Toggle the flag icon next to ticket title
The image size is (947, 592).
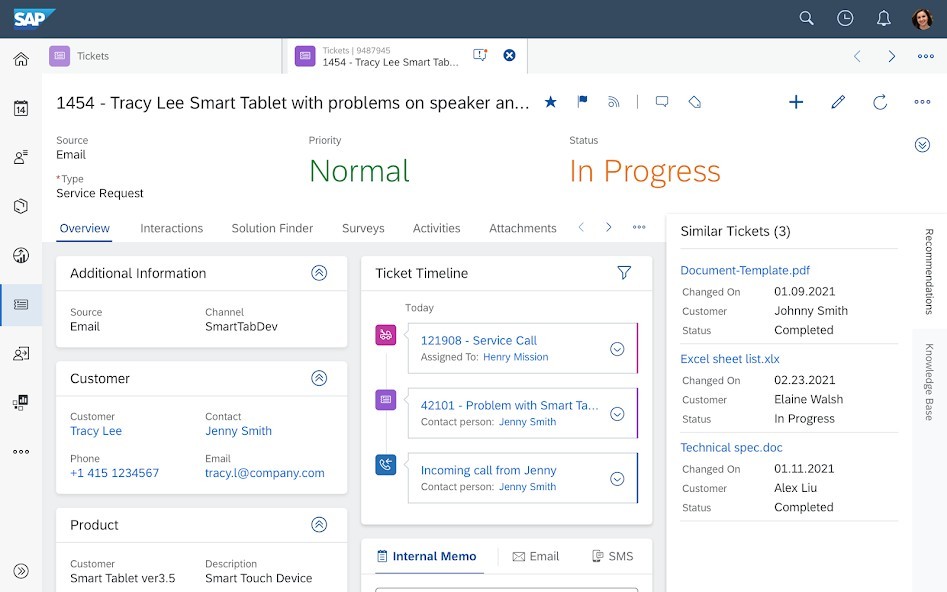(582, 102)
